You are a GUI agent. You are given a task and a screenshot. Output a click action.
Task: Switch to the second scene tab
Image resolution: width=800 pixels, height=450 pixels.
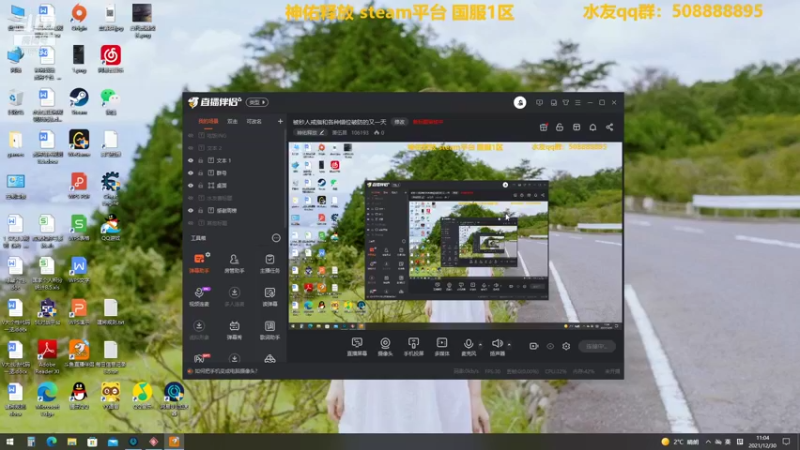coord(233,121)
